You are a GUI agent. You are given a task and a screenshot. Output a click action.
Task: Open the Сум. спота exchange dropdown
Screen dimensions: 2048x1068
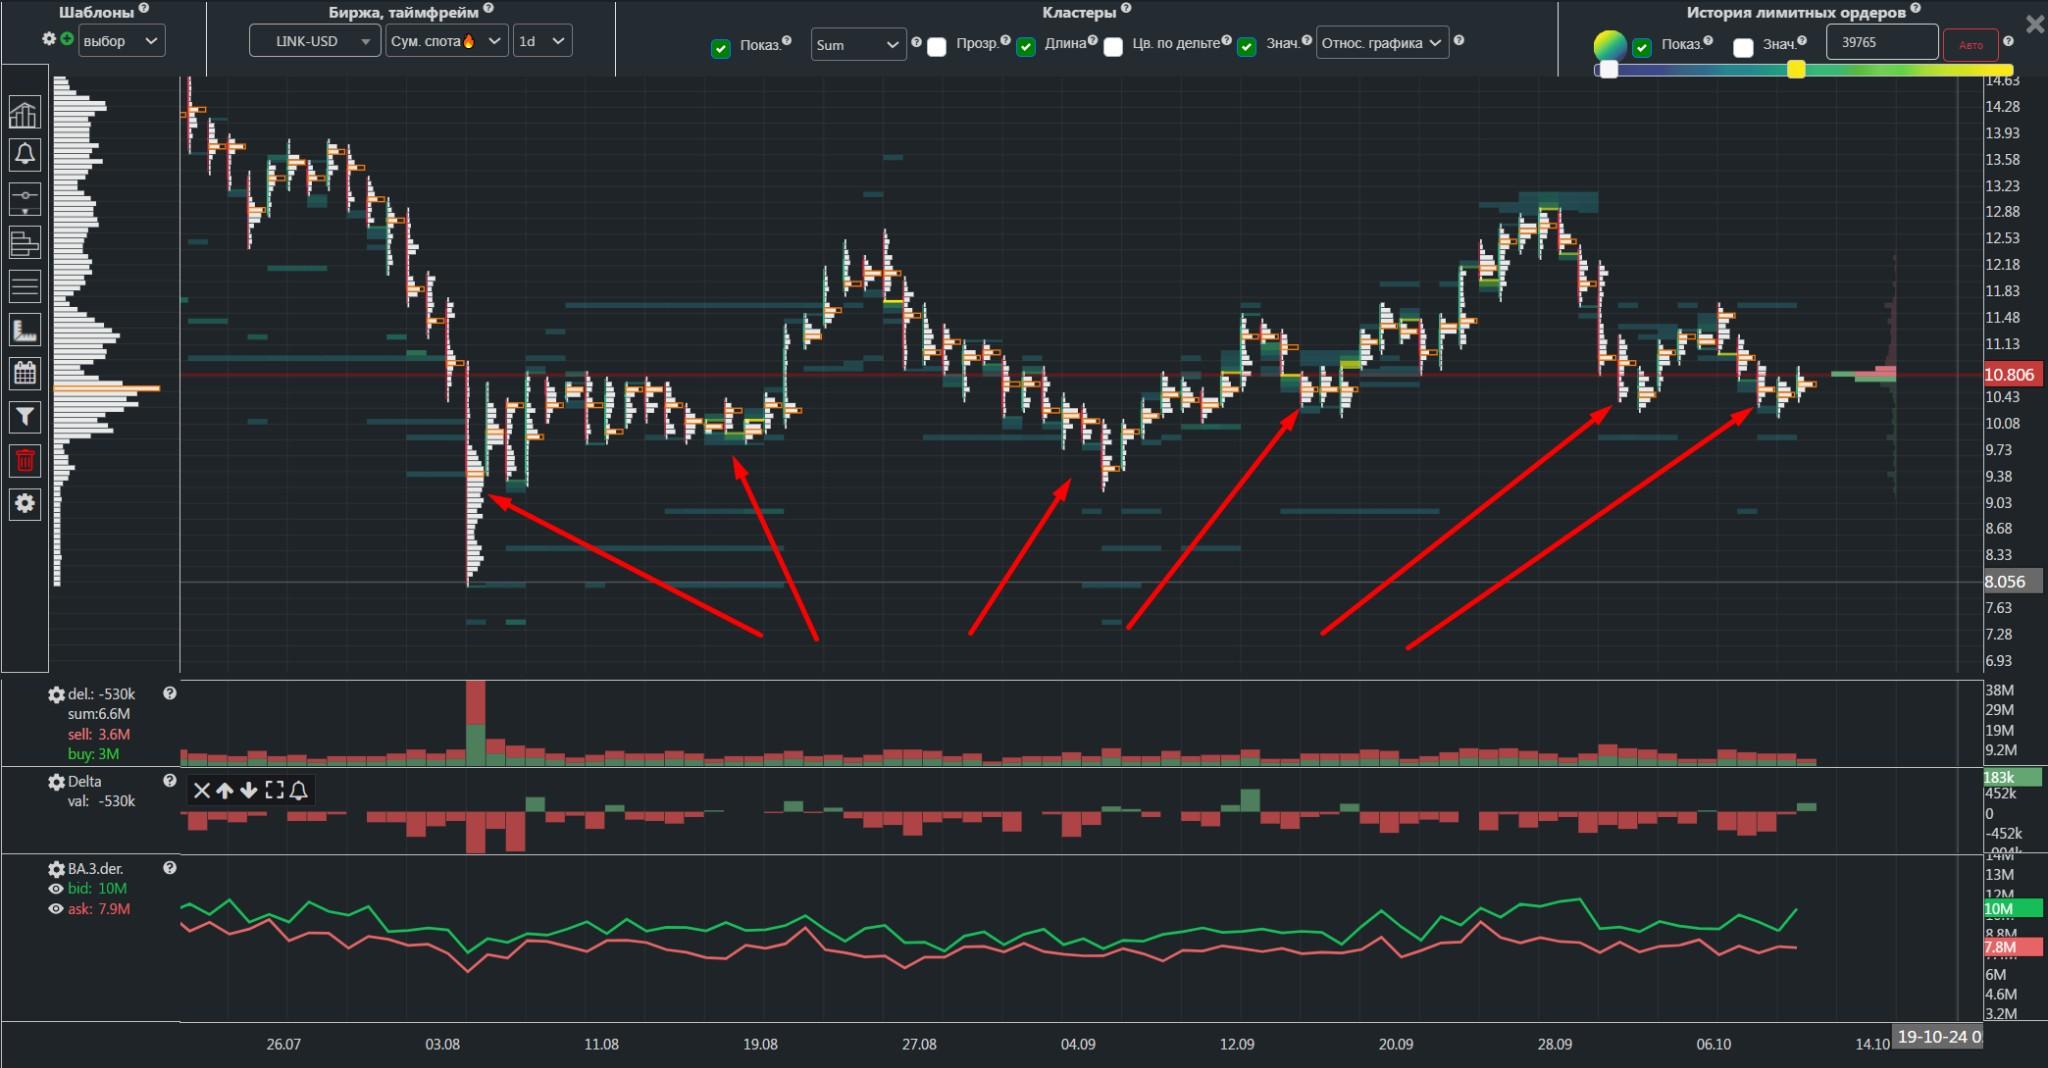[x=447, y=41]
